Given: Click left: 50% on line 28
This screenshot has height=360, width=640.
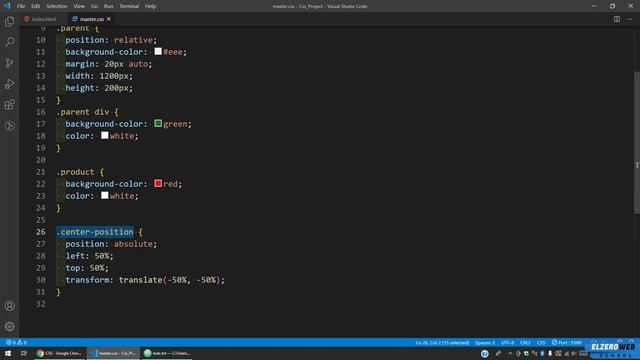Looking at the screenshot, I should pos(89,256).
